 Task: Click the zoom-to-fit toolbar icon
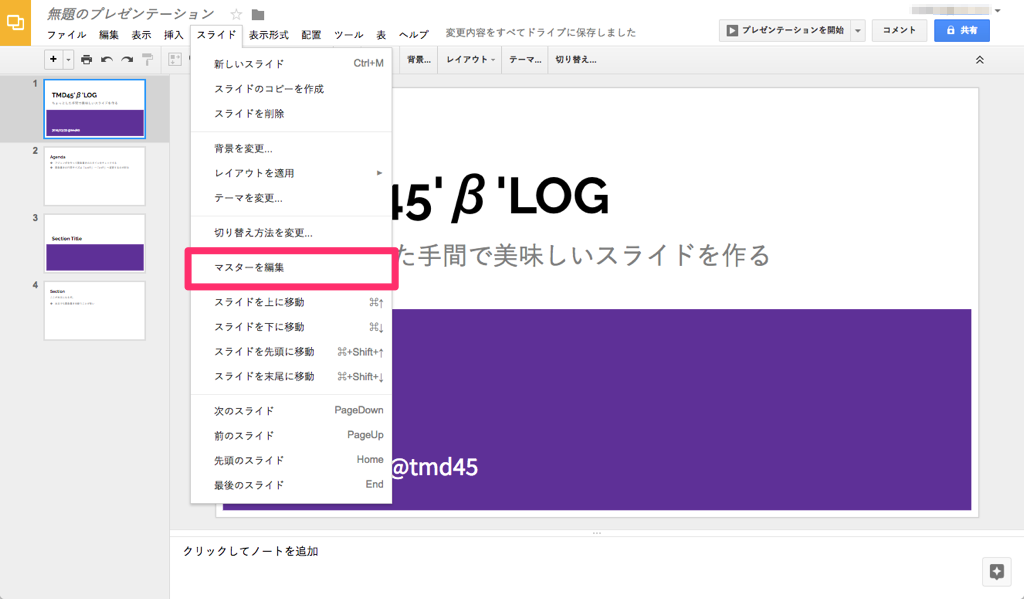coord(174,59)
